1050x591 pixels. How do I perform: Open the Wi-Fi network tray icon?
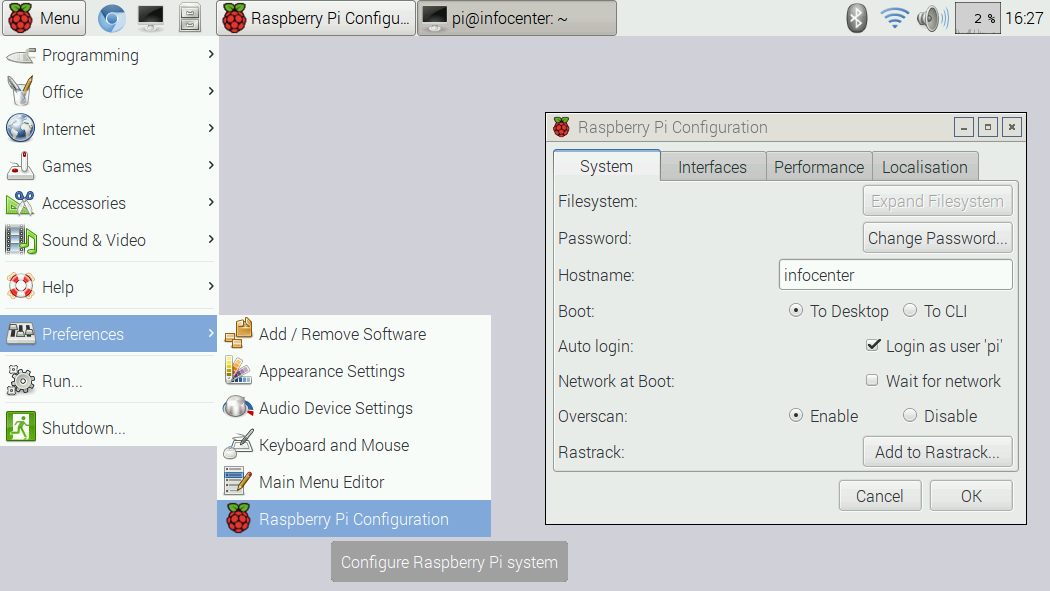894,18
